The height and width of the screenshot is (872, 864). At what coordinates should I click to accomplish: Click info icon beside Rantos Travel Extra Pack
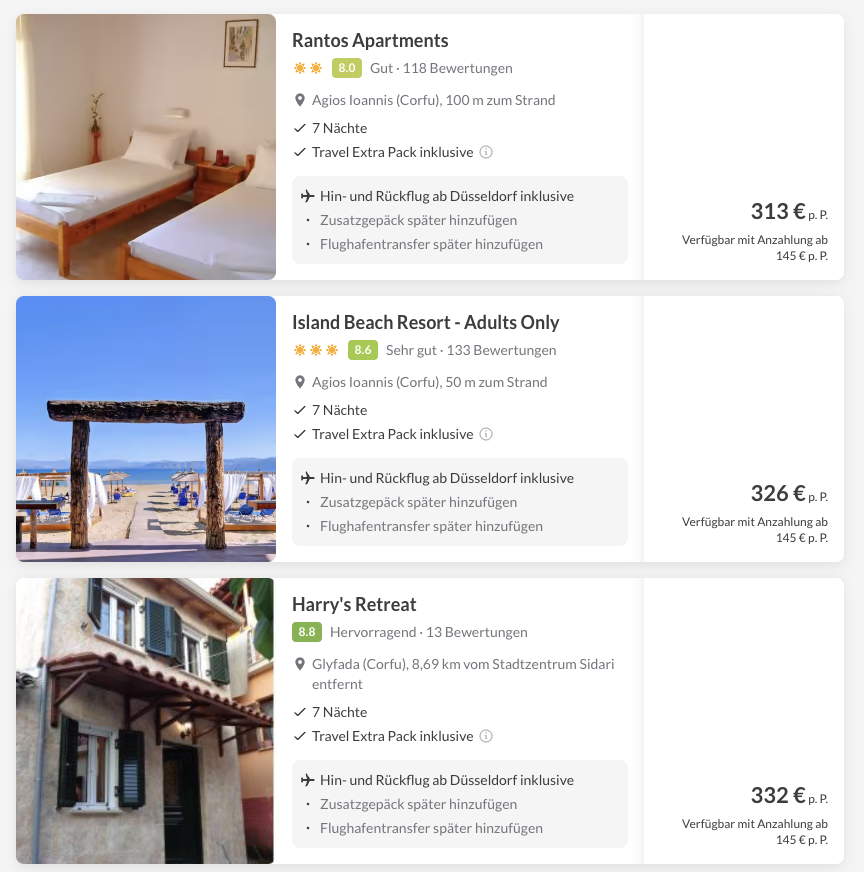pyautogui.click(x=486, y=152)
